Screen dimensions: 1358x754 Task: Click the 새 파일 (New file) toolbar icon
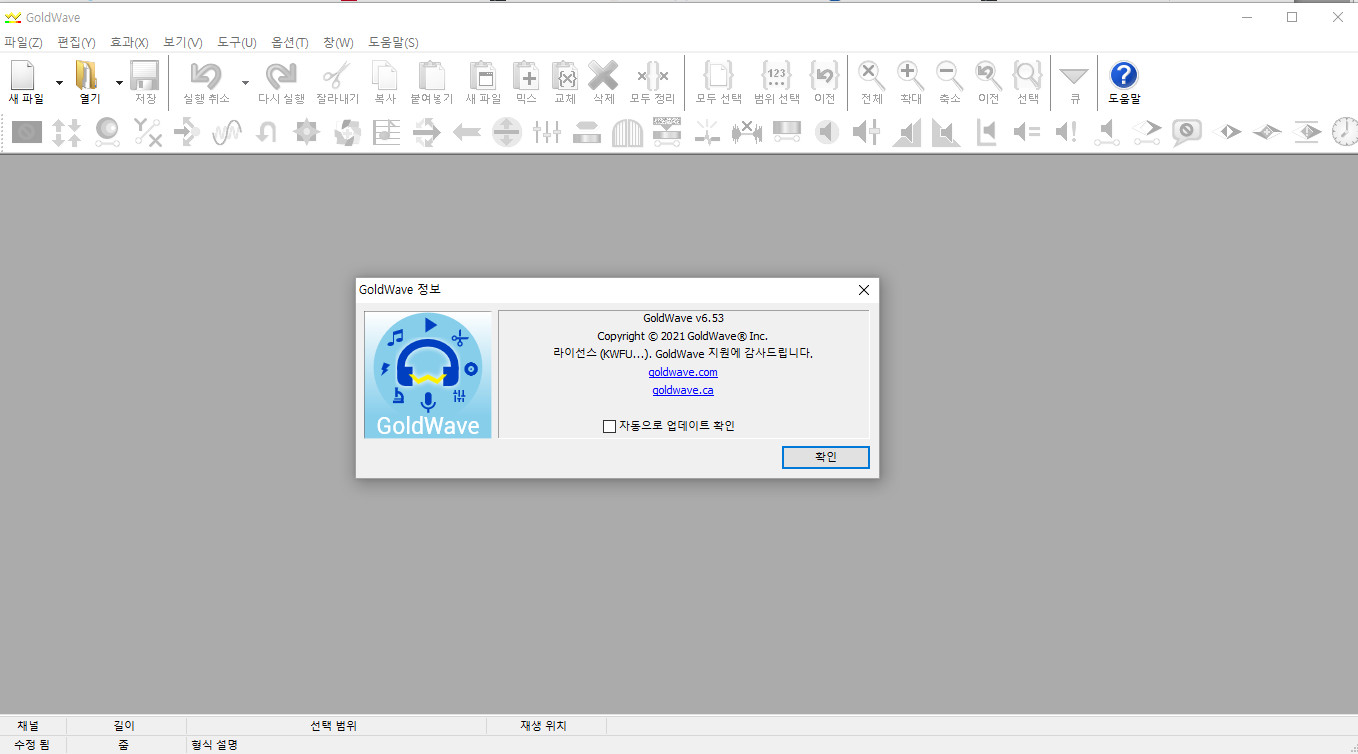pyautogui.click(x=23, y=75)
